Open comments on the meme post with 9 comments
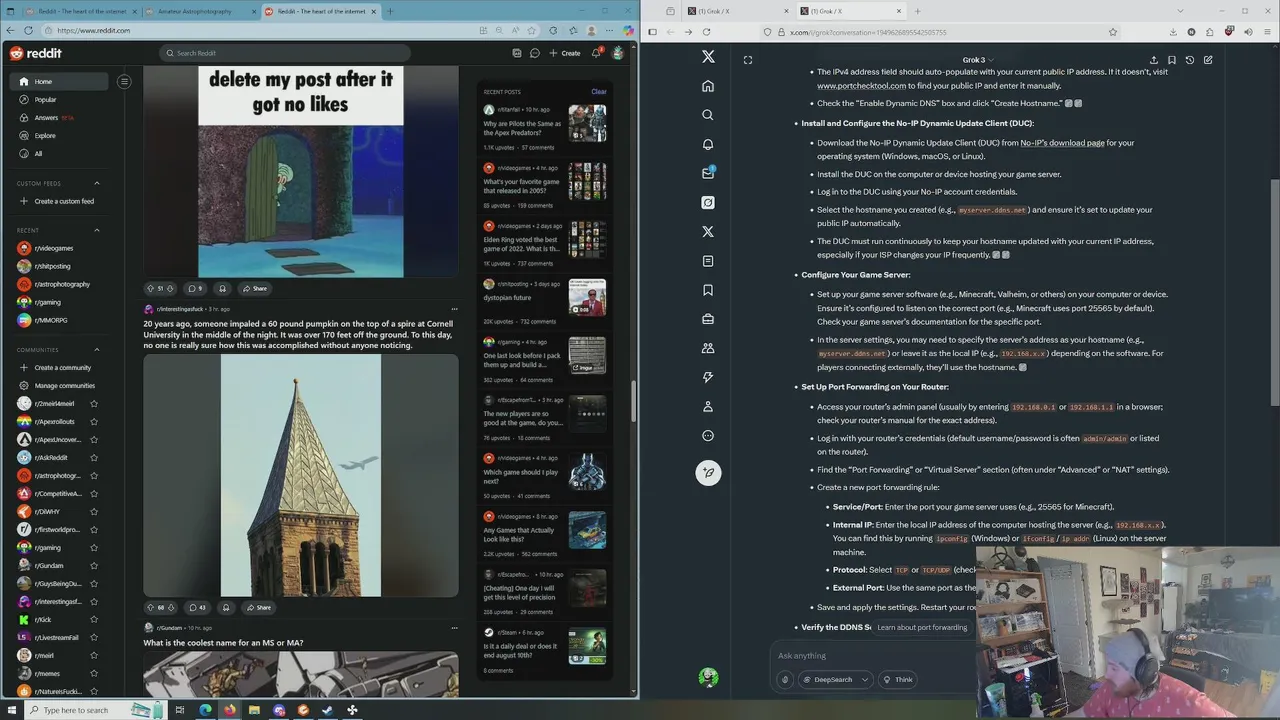The image size is (1280, 720). point(195,288)
